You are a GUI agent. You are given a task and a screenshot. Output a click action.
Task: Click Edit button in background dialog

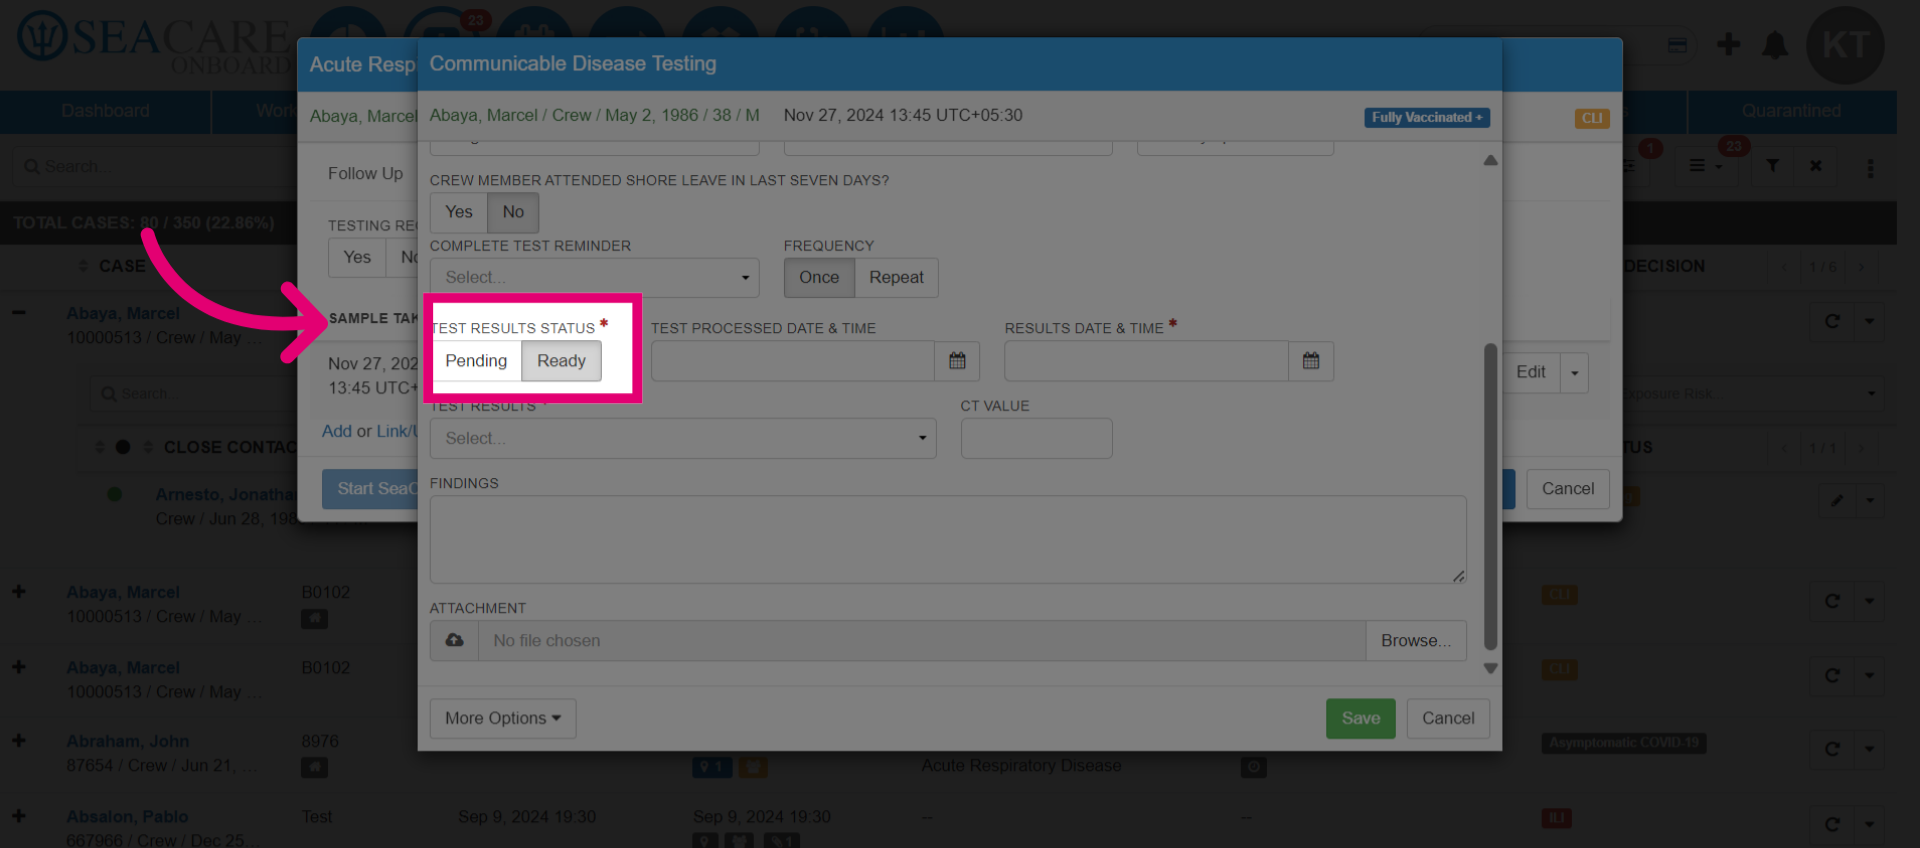1530,372
